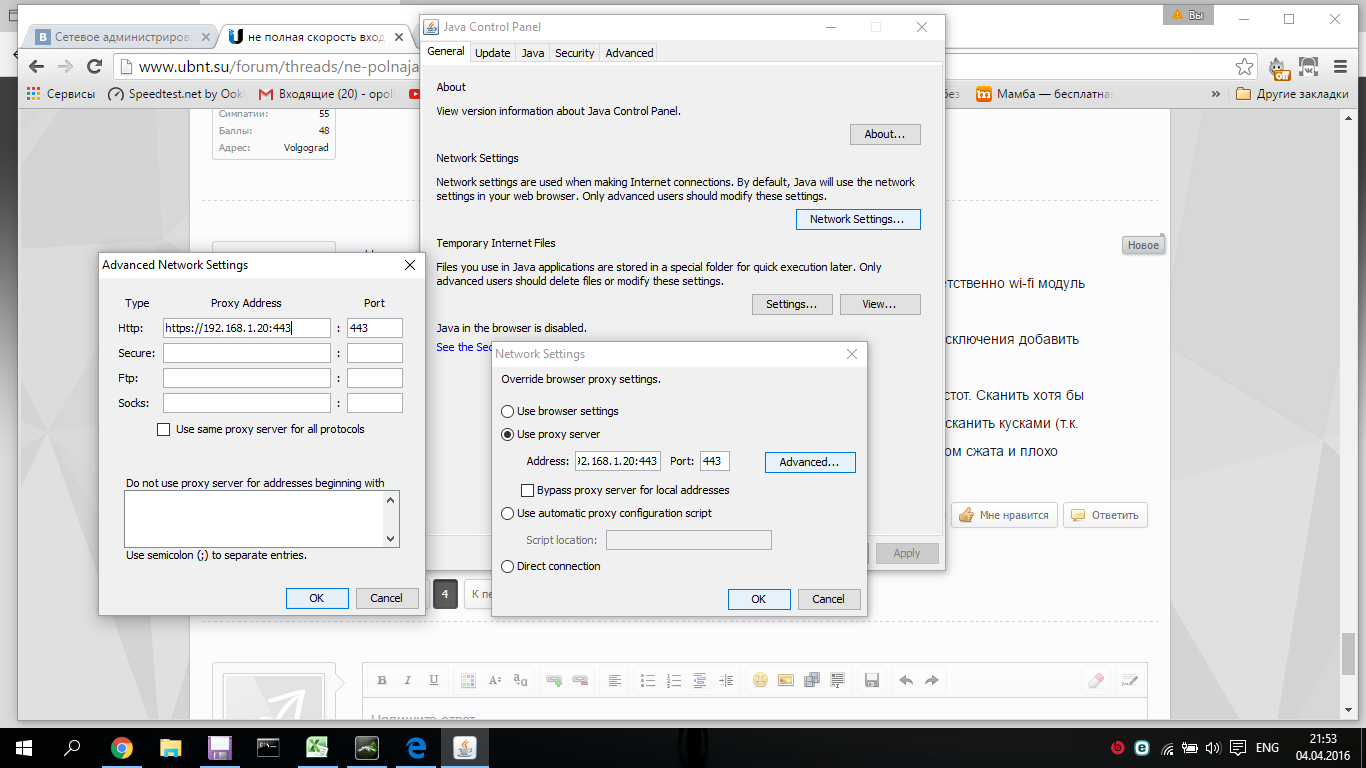Insert unordered bullet list in editor

[648, 680]
